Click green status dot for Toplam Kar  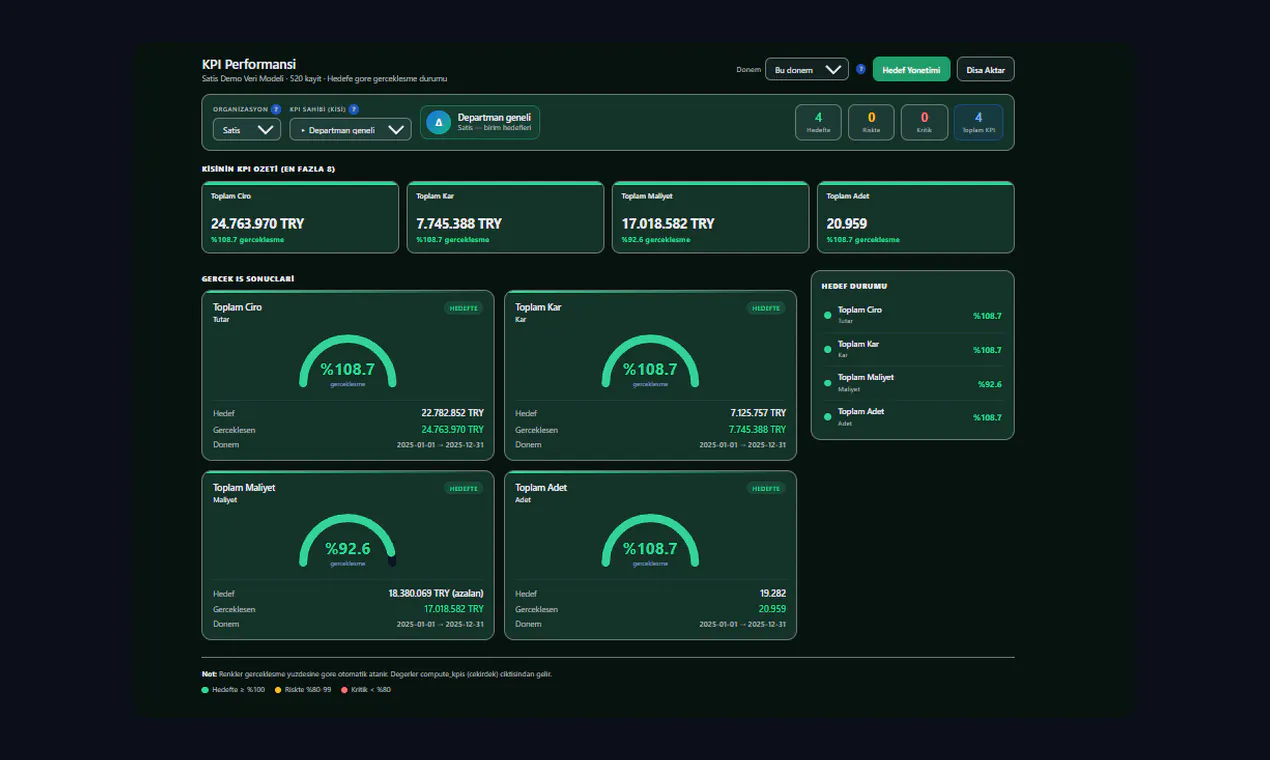827,349
